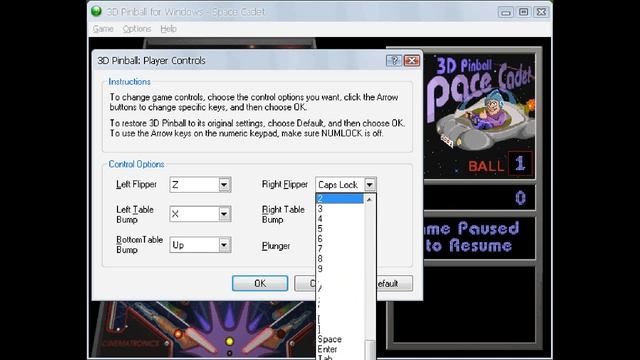The width and height of the screenshot is (640, 360).
Task: Select key 3 in the dropdown list
Action: (x=340, y=209)
